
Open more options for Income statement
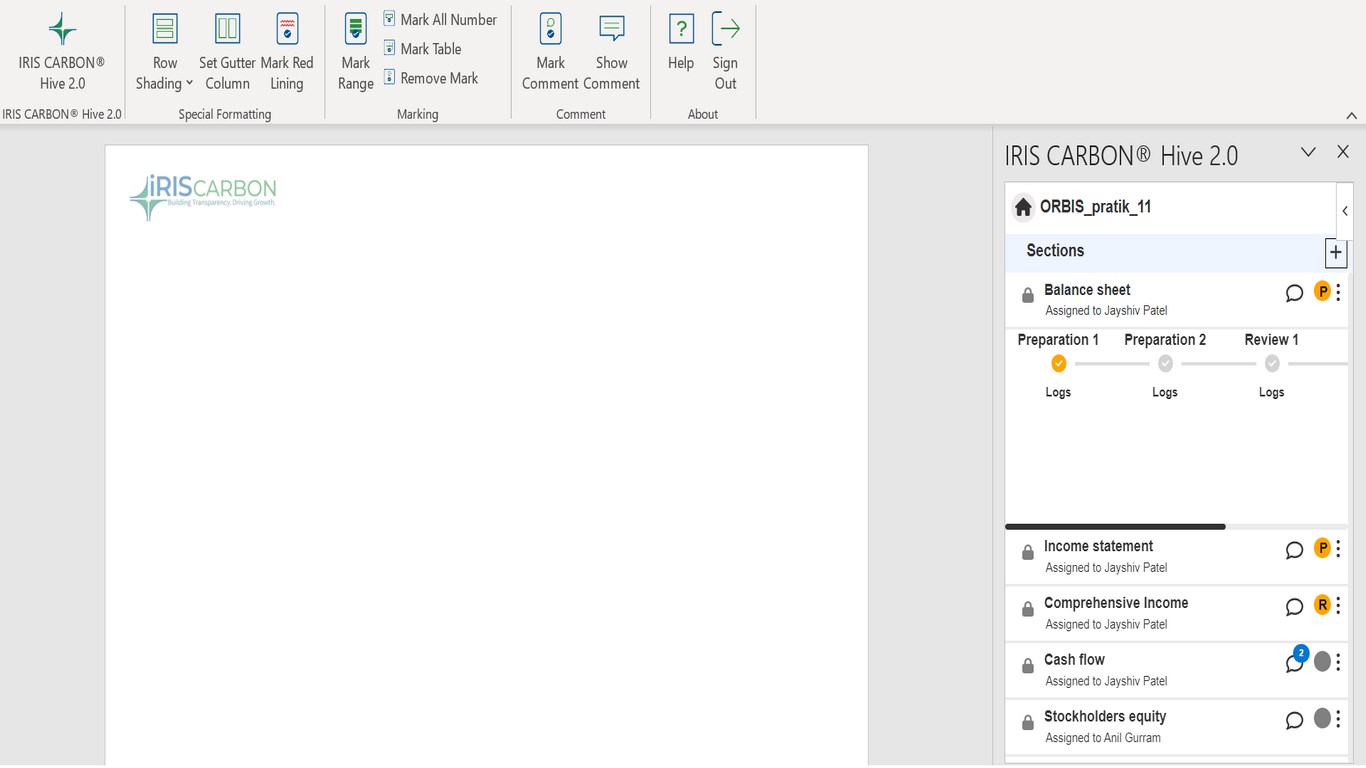pos(1339,548)
